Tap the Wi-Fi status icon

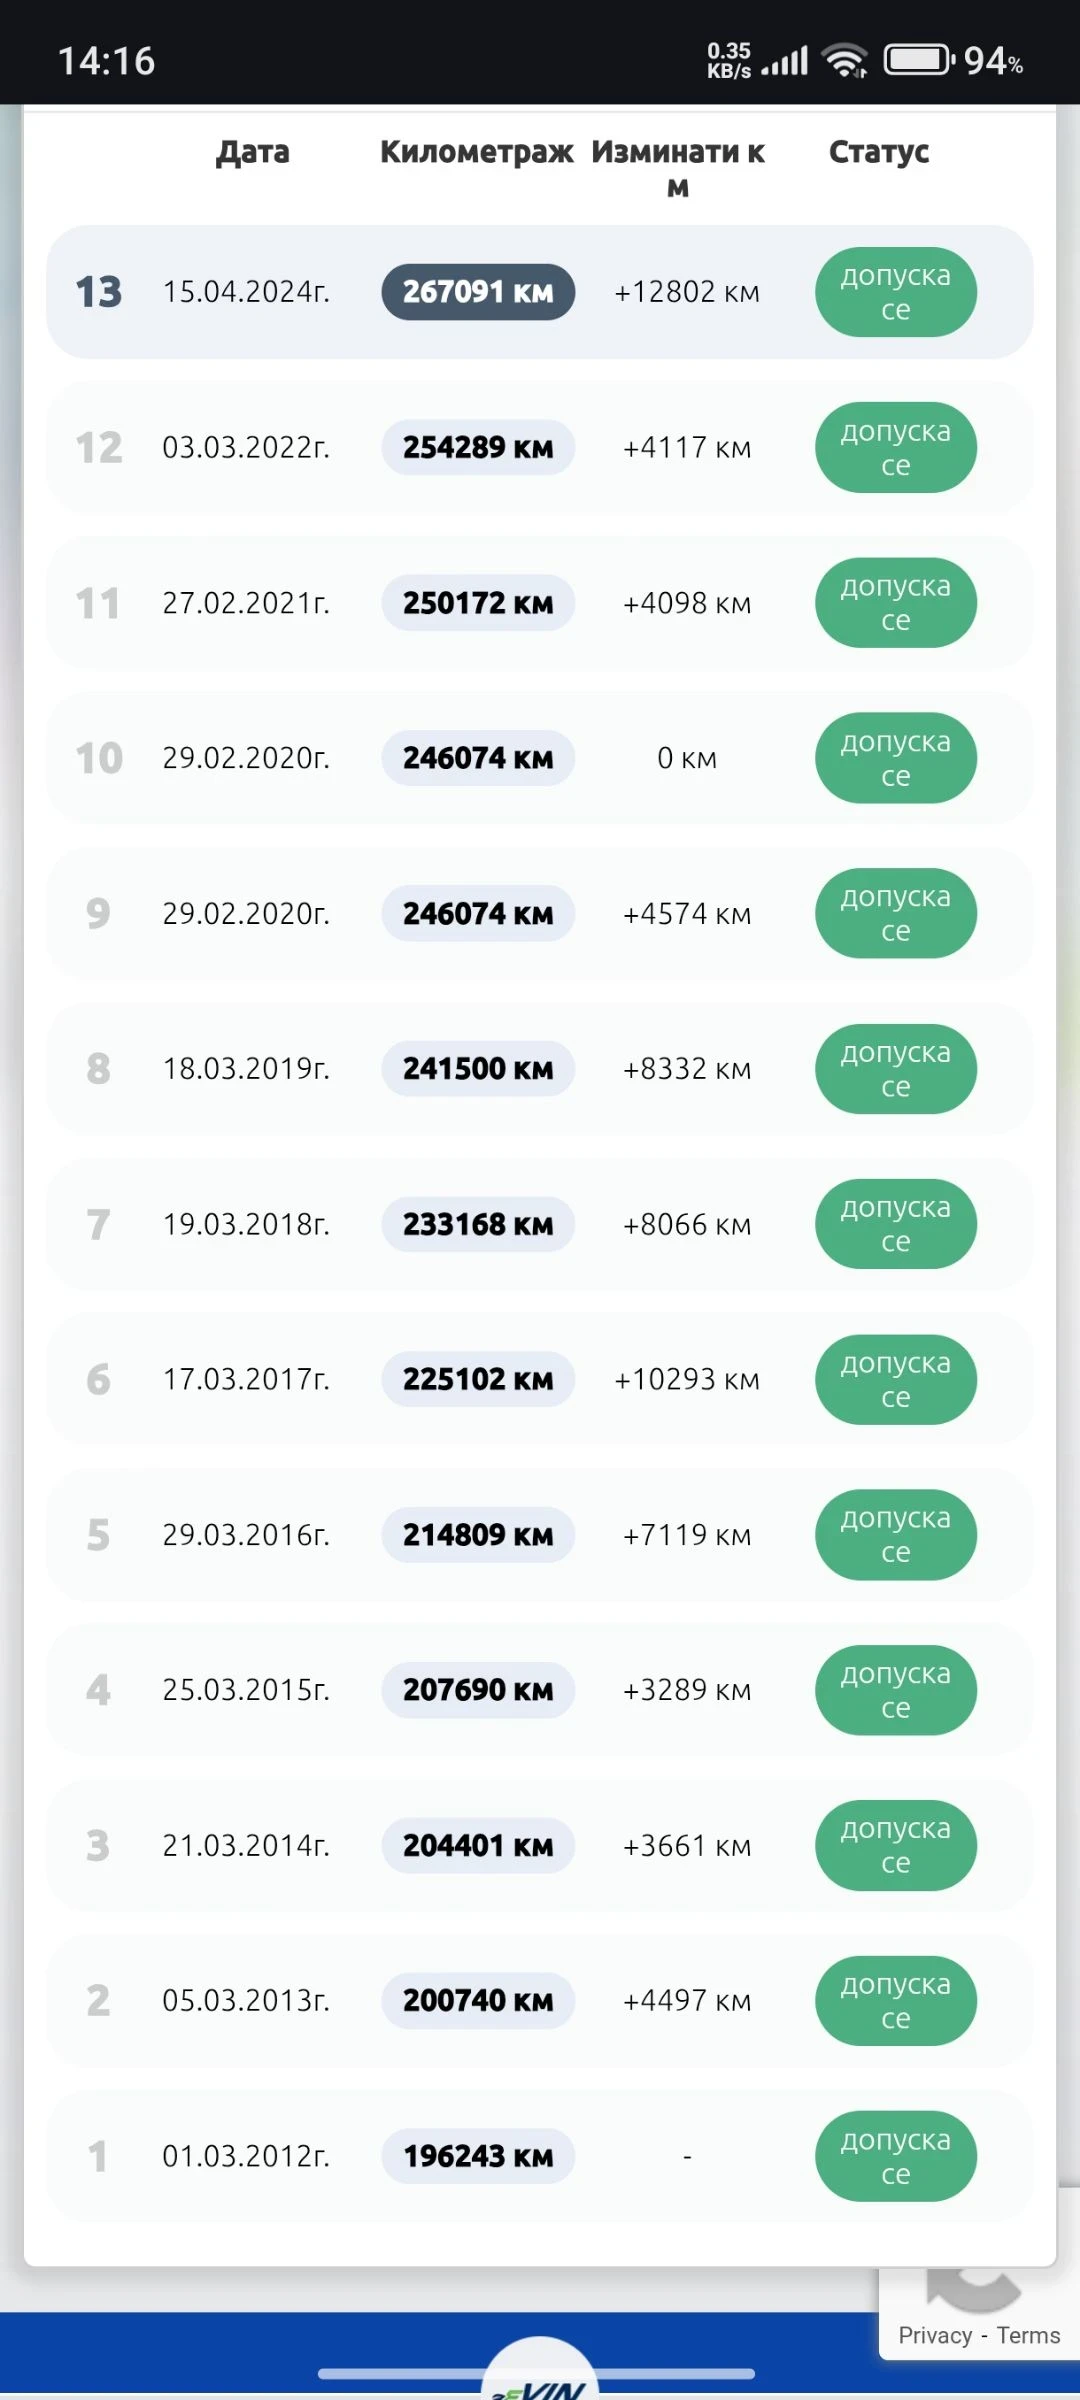click(845, 61)
